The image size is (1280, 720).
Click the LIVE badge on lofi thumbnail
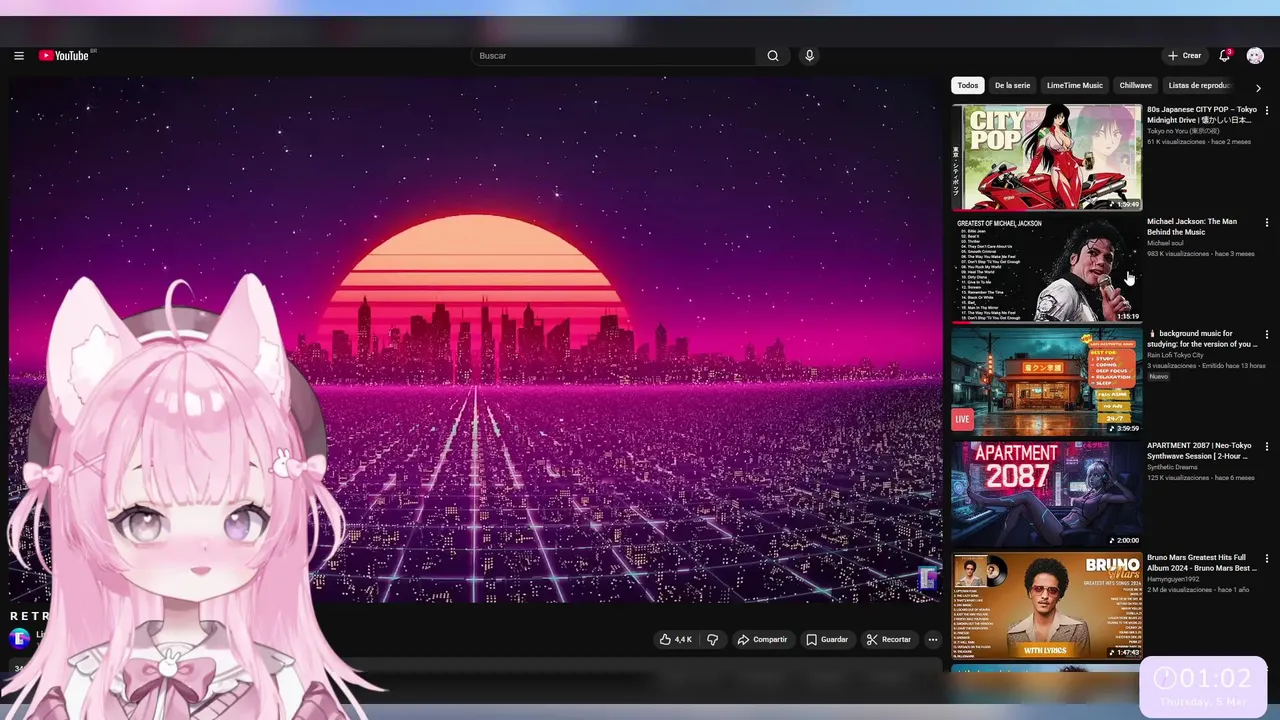coord(962,419)
